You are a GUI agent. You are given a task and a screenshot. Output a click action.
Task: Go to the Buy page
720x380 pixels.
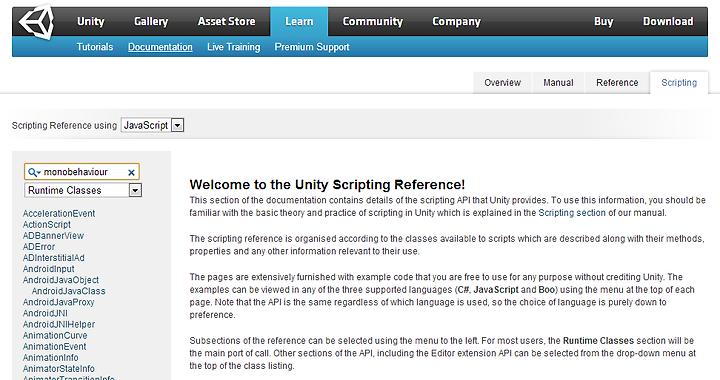603,22
